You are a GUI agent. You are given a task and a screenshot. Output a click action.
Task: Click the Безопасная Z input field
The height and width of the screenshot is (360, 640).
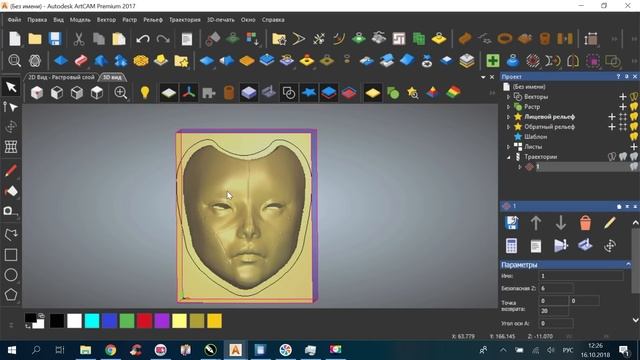click(x=556, y=288)
